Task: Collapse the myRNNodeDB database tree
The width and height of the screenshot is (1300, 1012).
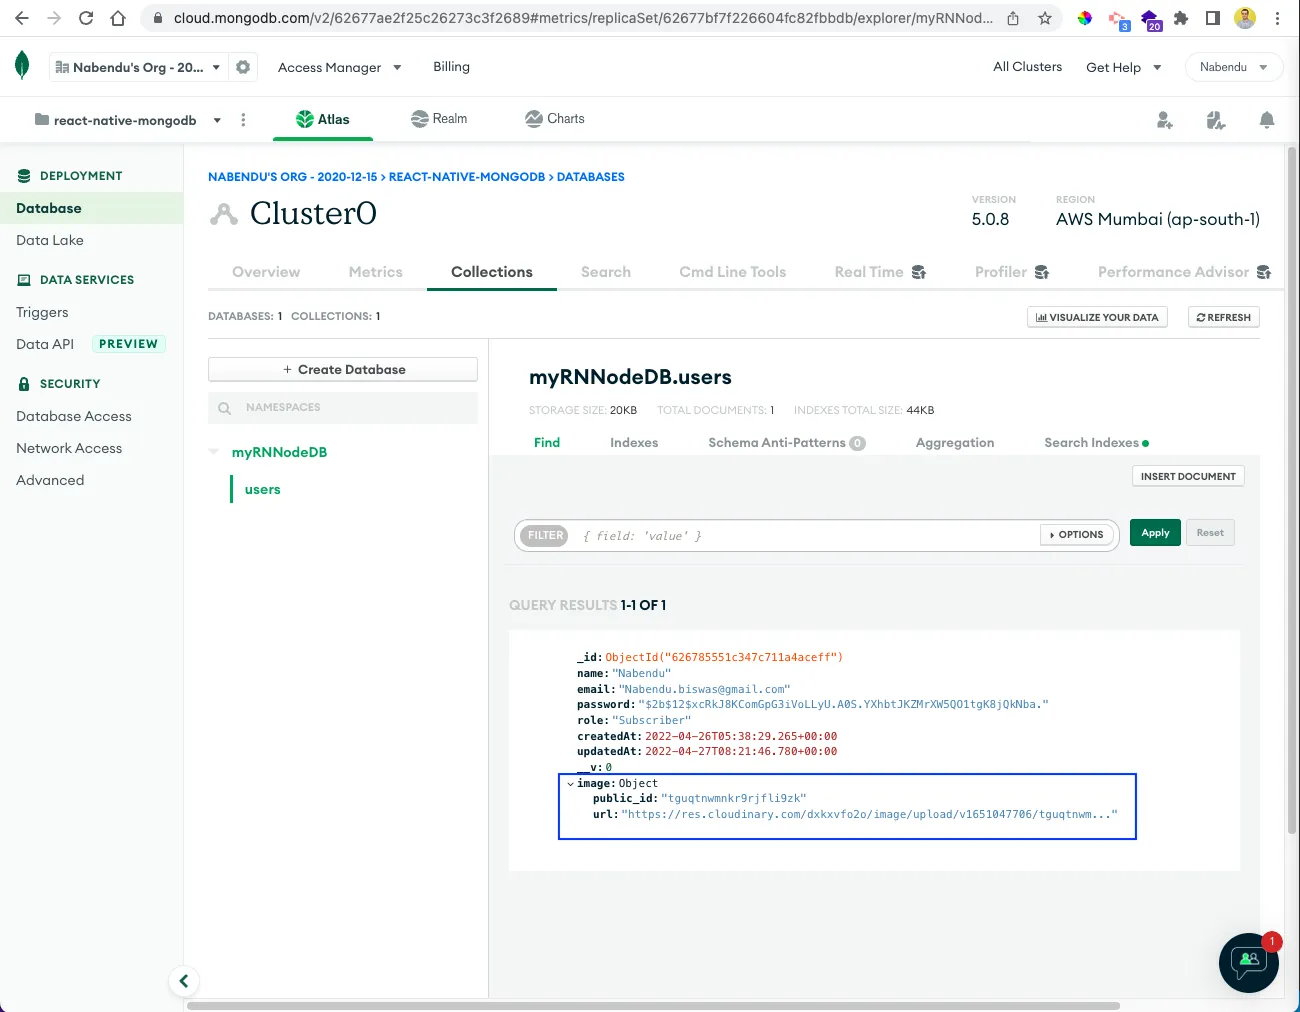Action: click(214, 452)
